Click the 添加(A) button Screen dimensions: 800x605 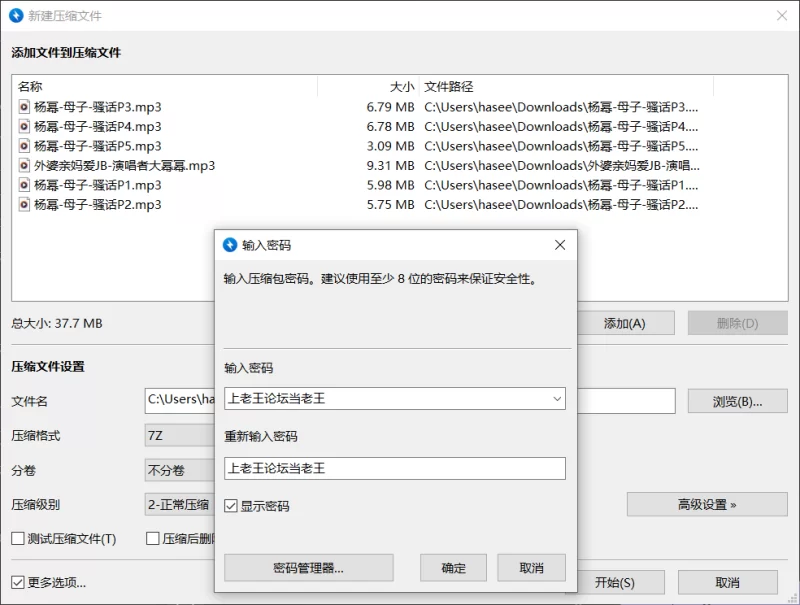point(626,323)
